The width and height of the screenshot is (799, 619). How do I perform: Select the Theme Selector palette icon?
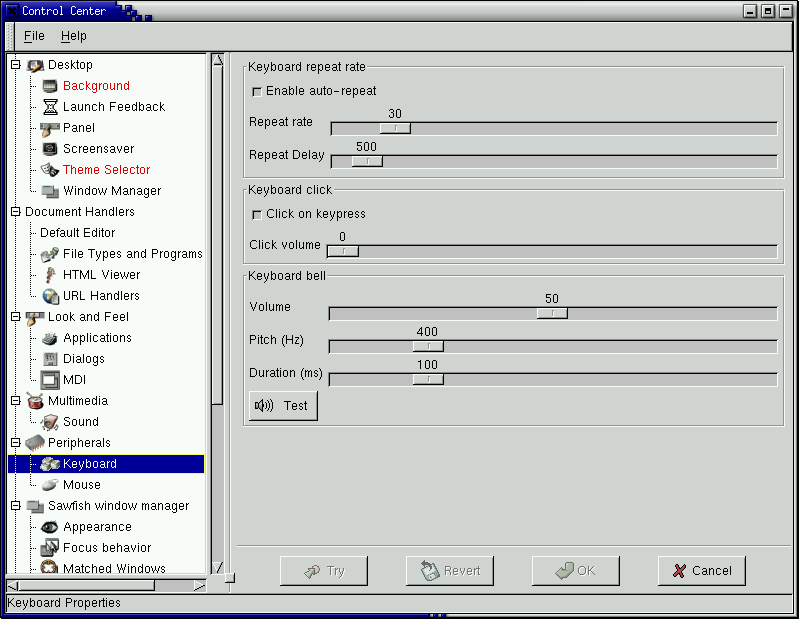(50, 170)
